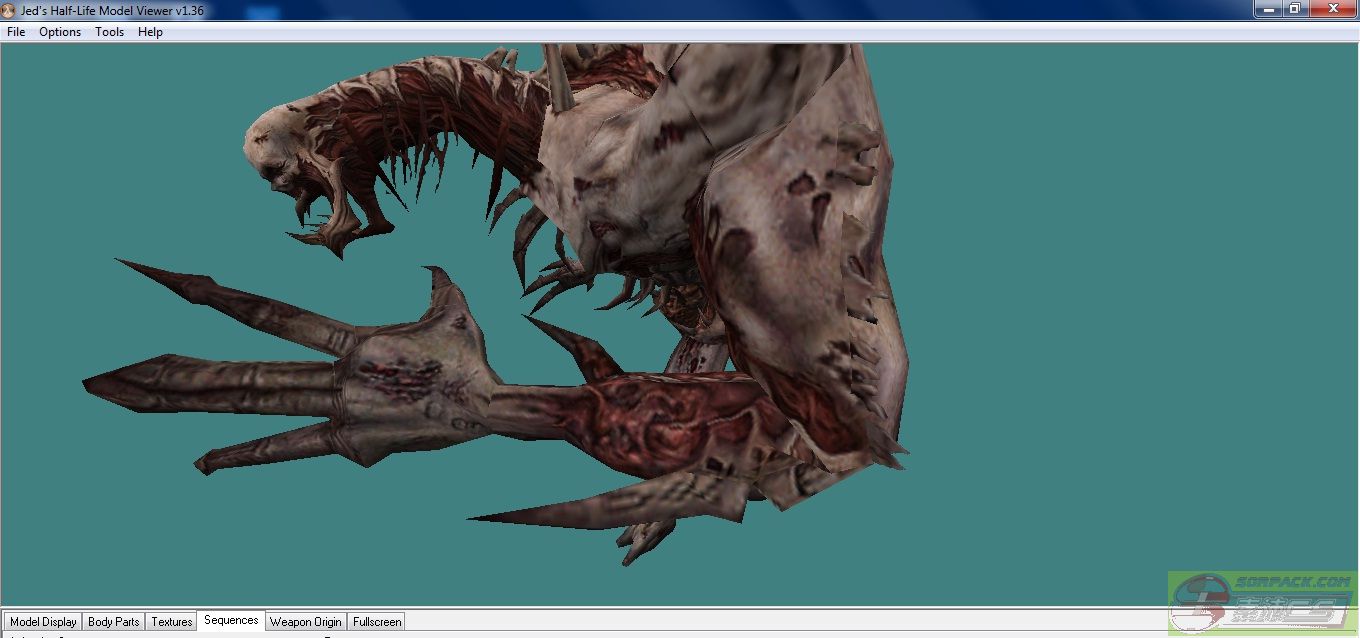
Task: Restore down the Model Viewer window
Action: pyautogui.click(x=1294, y=8)
